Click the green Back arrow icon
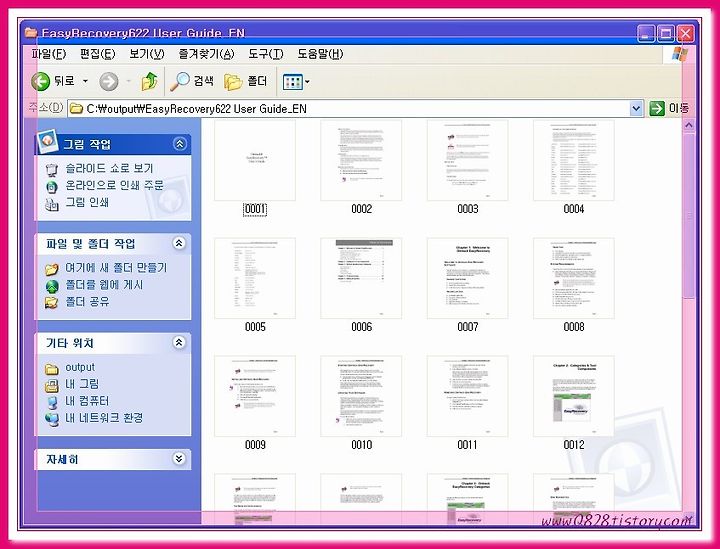 [40, 82]
